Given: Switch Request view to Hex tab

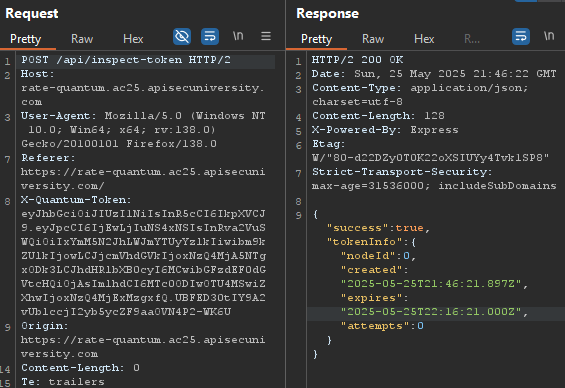Looking at the screenshot, I should 133,39.
